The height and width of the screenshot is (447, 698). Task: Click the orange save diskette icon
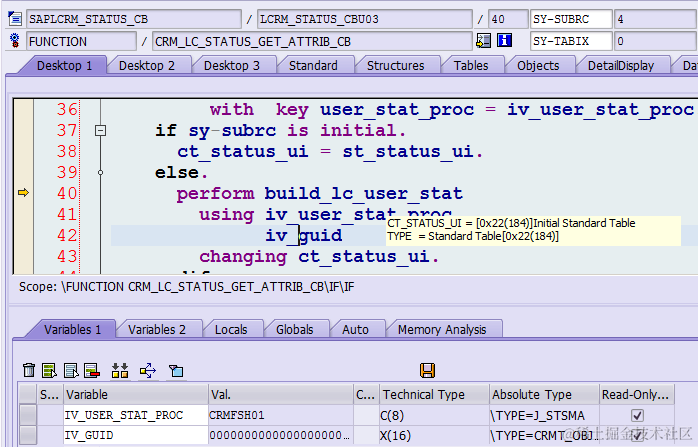click(427, 370)
